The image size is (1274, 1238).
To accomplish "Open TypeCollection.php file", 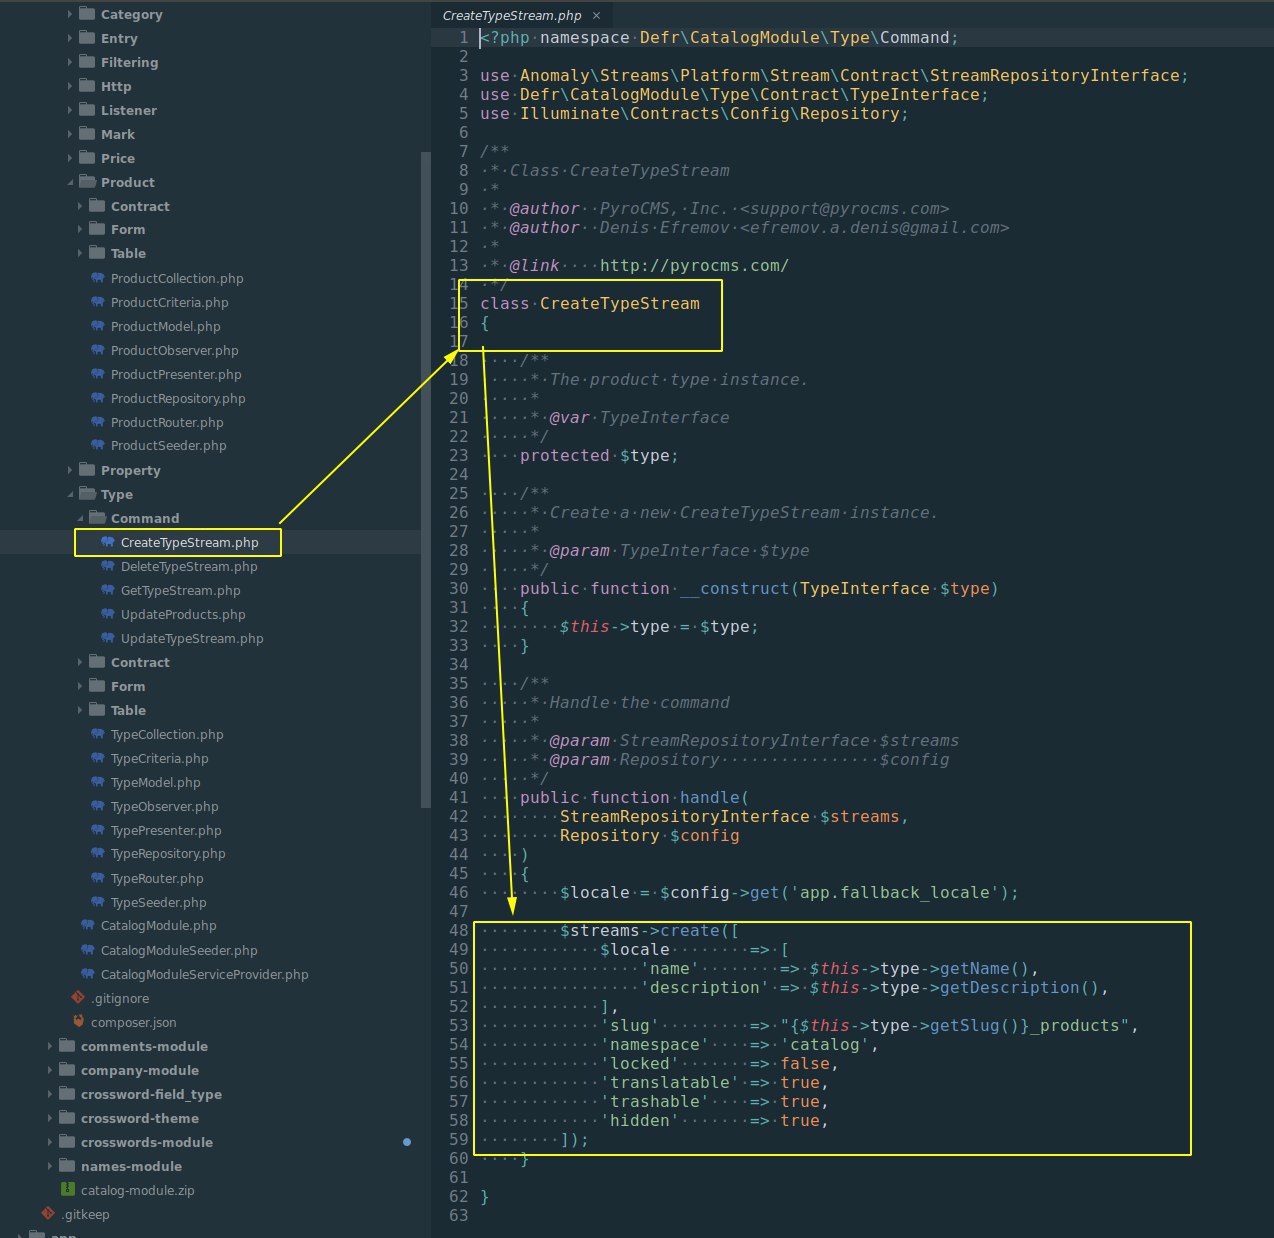I will [167, 734].
